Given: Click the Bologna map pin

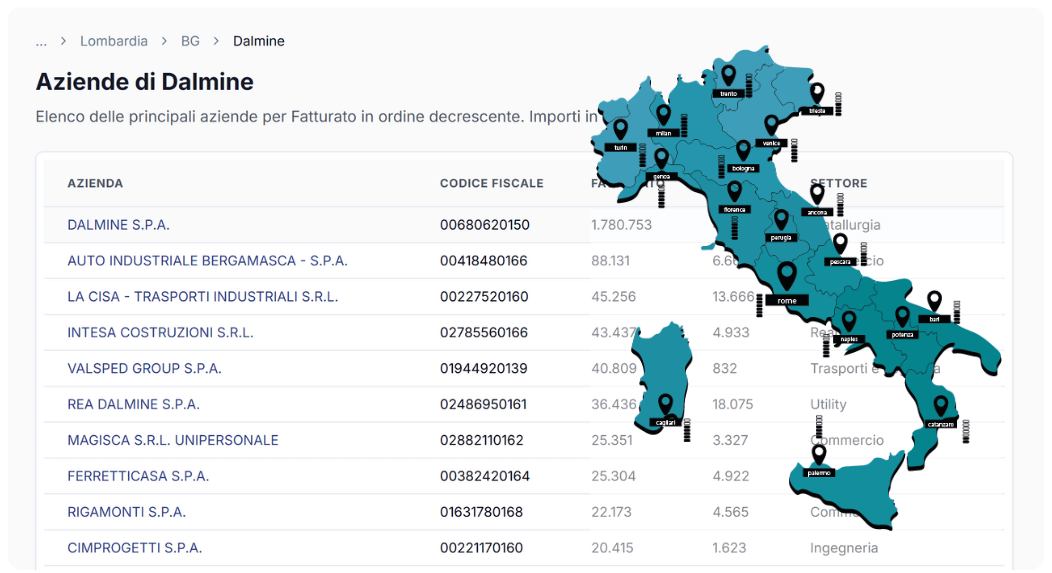Looking at the screenshot, I should pyautogui.click(x=743, y=150).
